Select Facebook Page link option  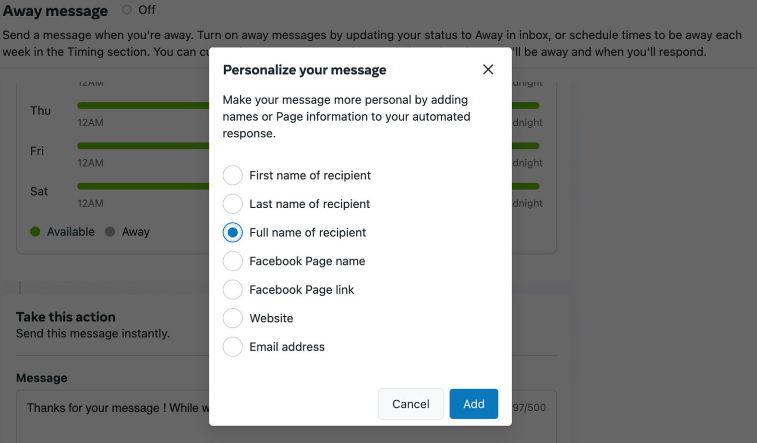233,290
